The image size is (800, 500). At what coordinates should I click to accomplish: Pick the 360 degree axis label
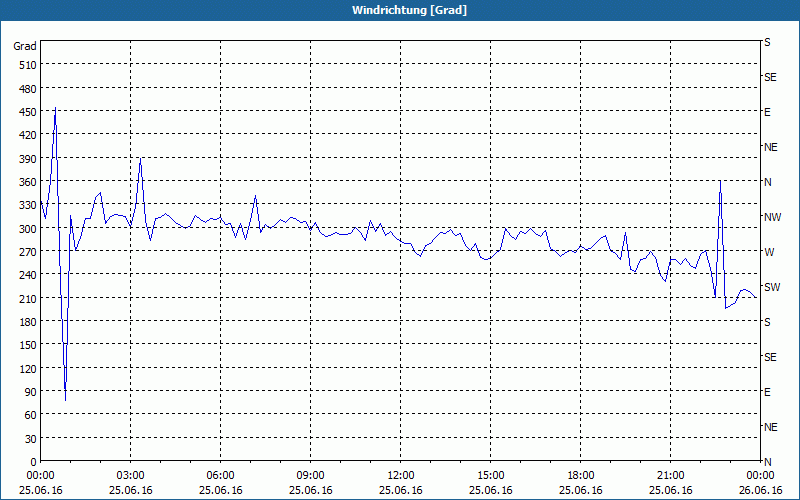[29, 182]
